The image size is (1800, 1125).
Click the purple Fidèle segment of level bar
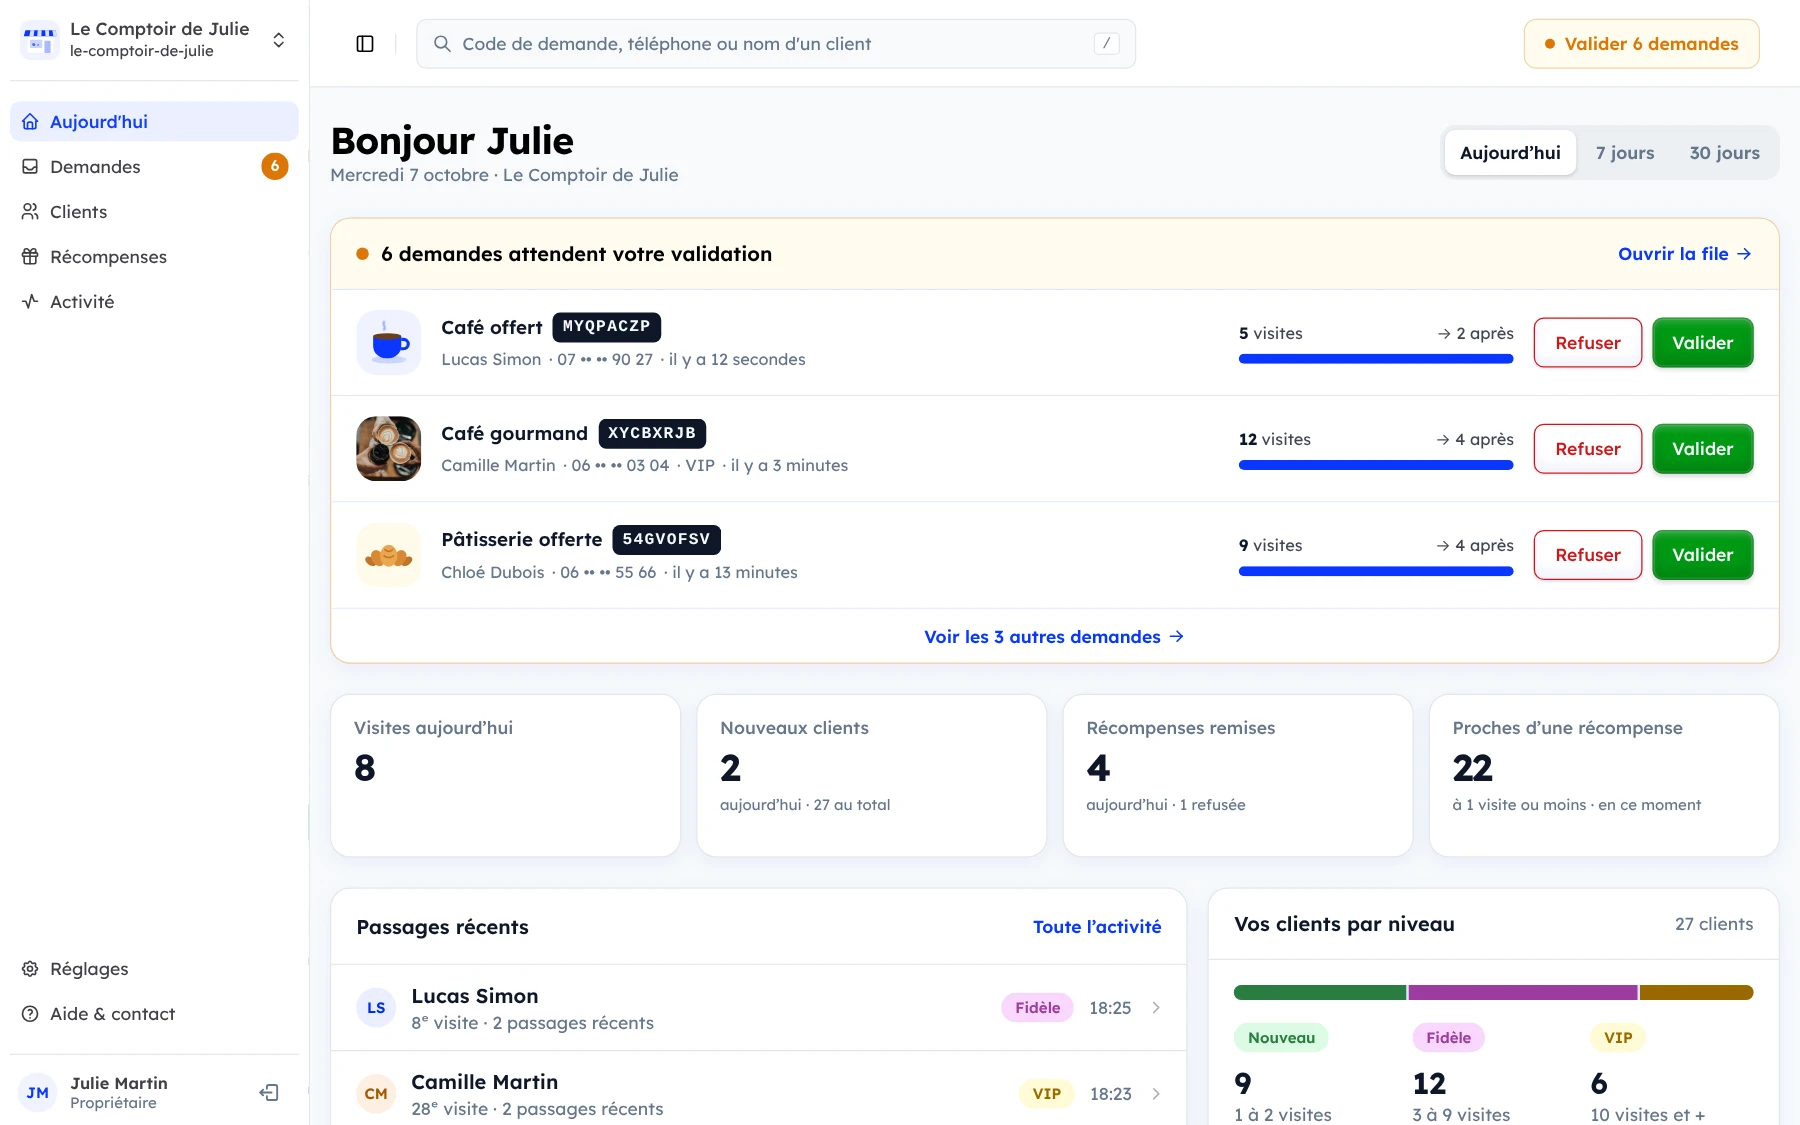pyautogui.click(x=1523, y=993)
